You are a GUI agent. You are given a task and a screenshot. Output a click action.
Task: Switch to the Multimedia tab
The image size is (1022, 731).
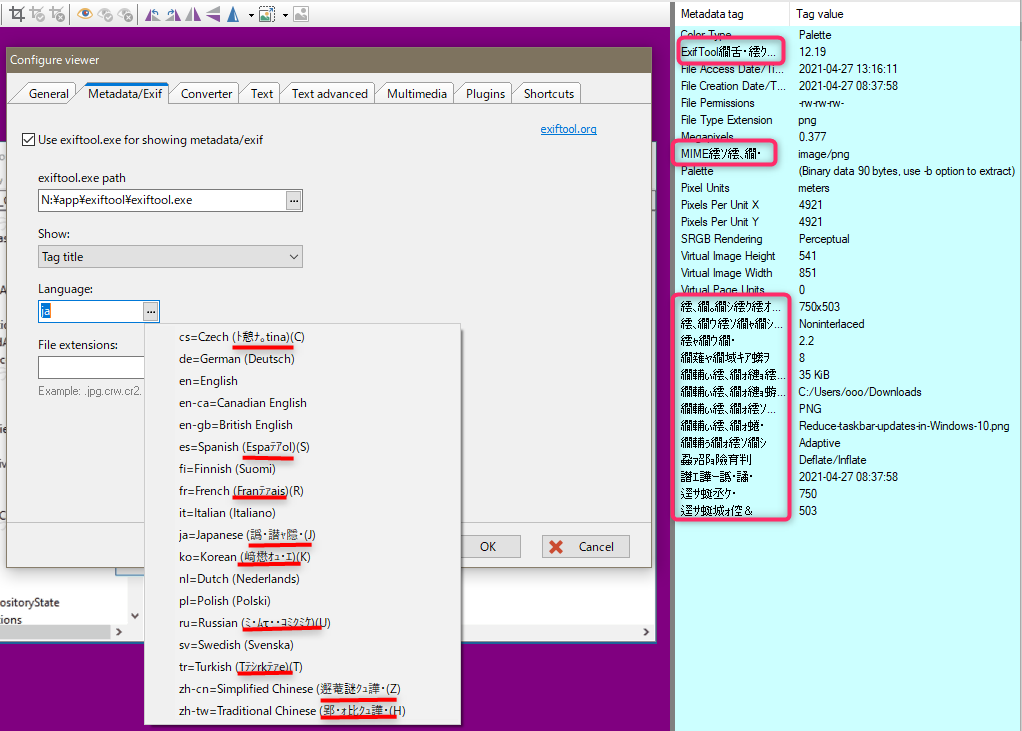coord(416,94)
